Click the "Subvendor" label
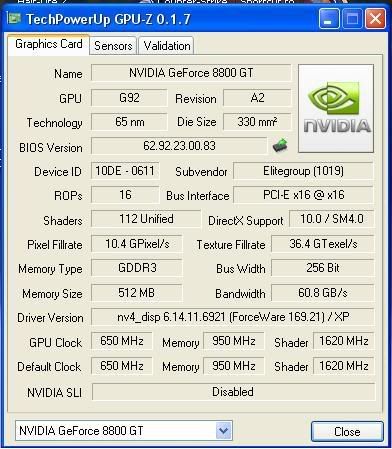The width and height of the screenshot is (392, 449). tap(201, 172)
